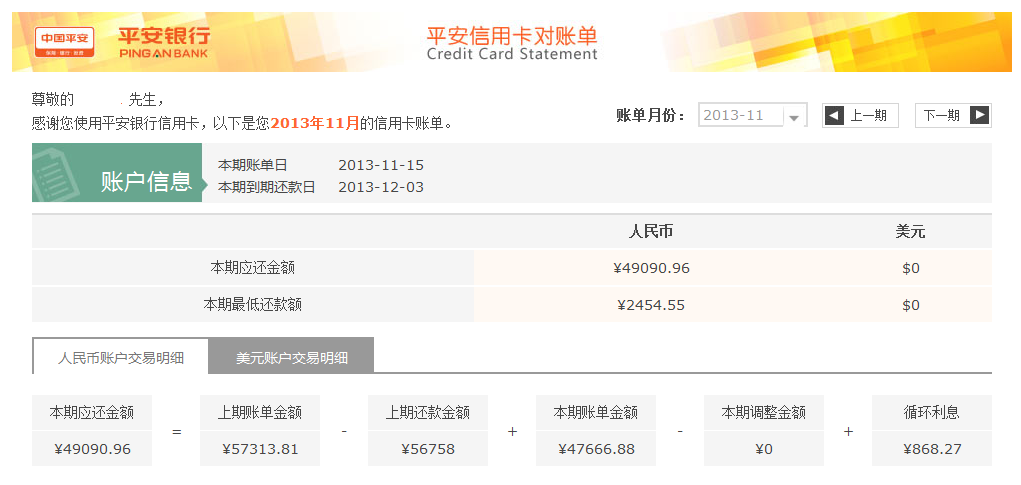Click the 平安银行 PING AN BANK logo
Image resolution: width=1021 pixels, height=485 pixels.
pyautogui.click(x=164, y=42)
